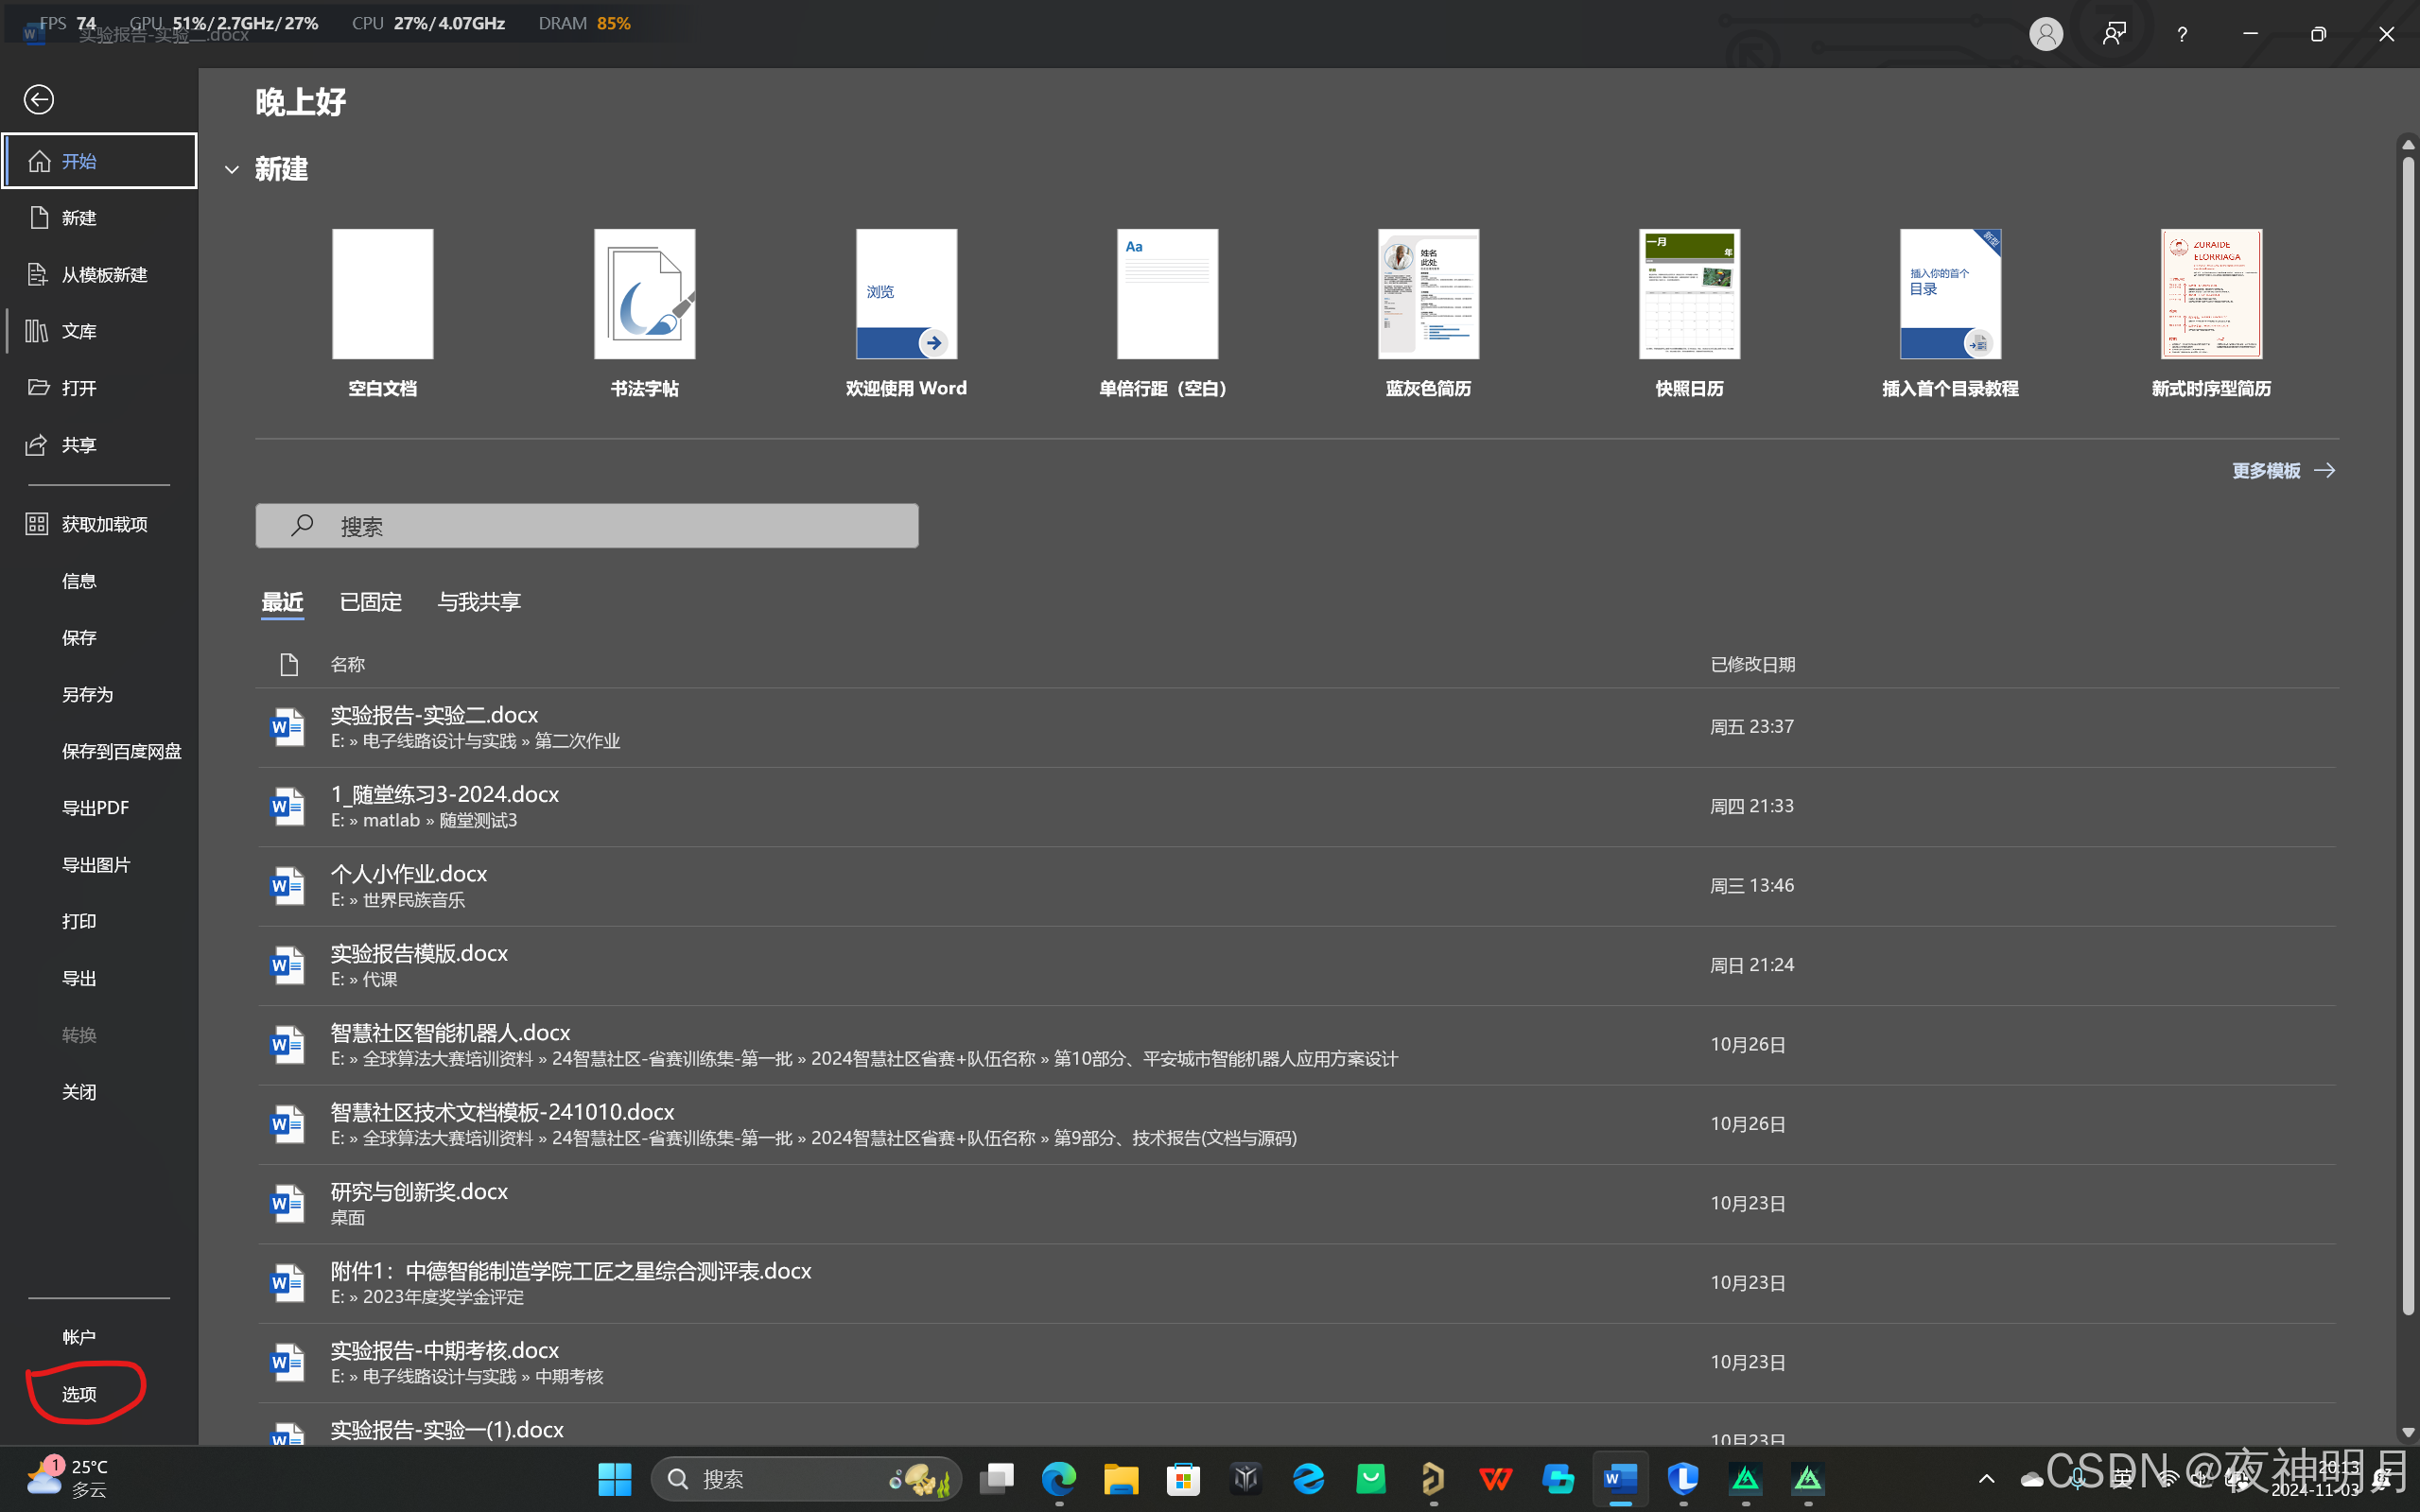Open the 共享 share page
Screen dimensions: 2420x1512
(78, 444)
